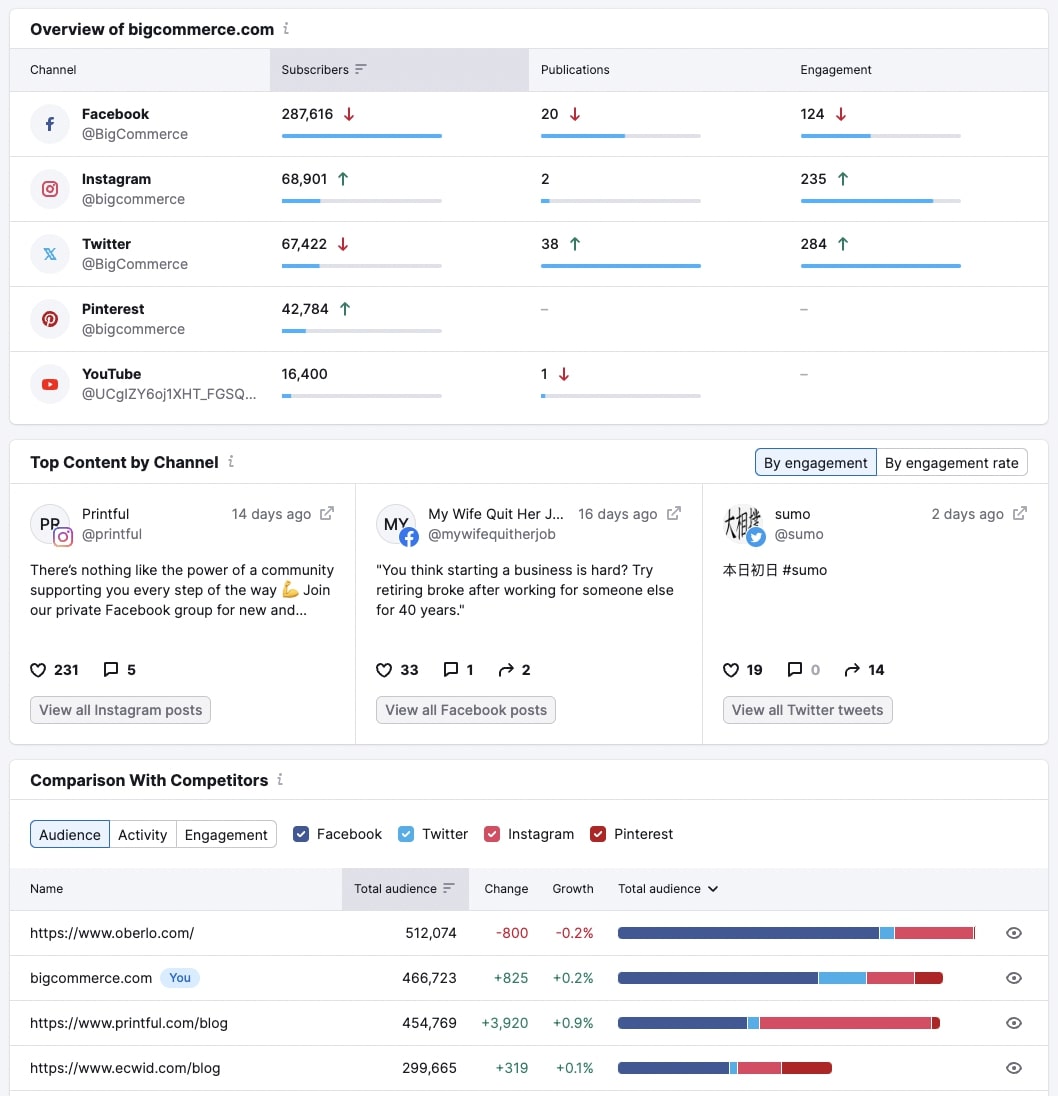Open the Printful Instagram post external link icon

click(x=326, y=513)
